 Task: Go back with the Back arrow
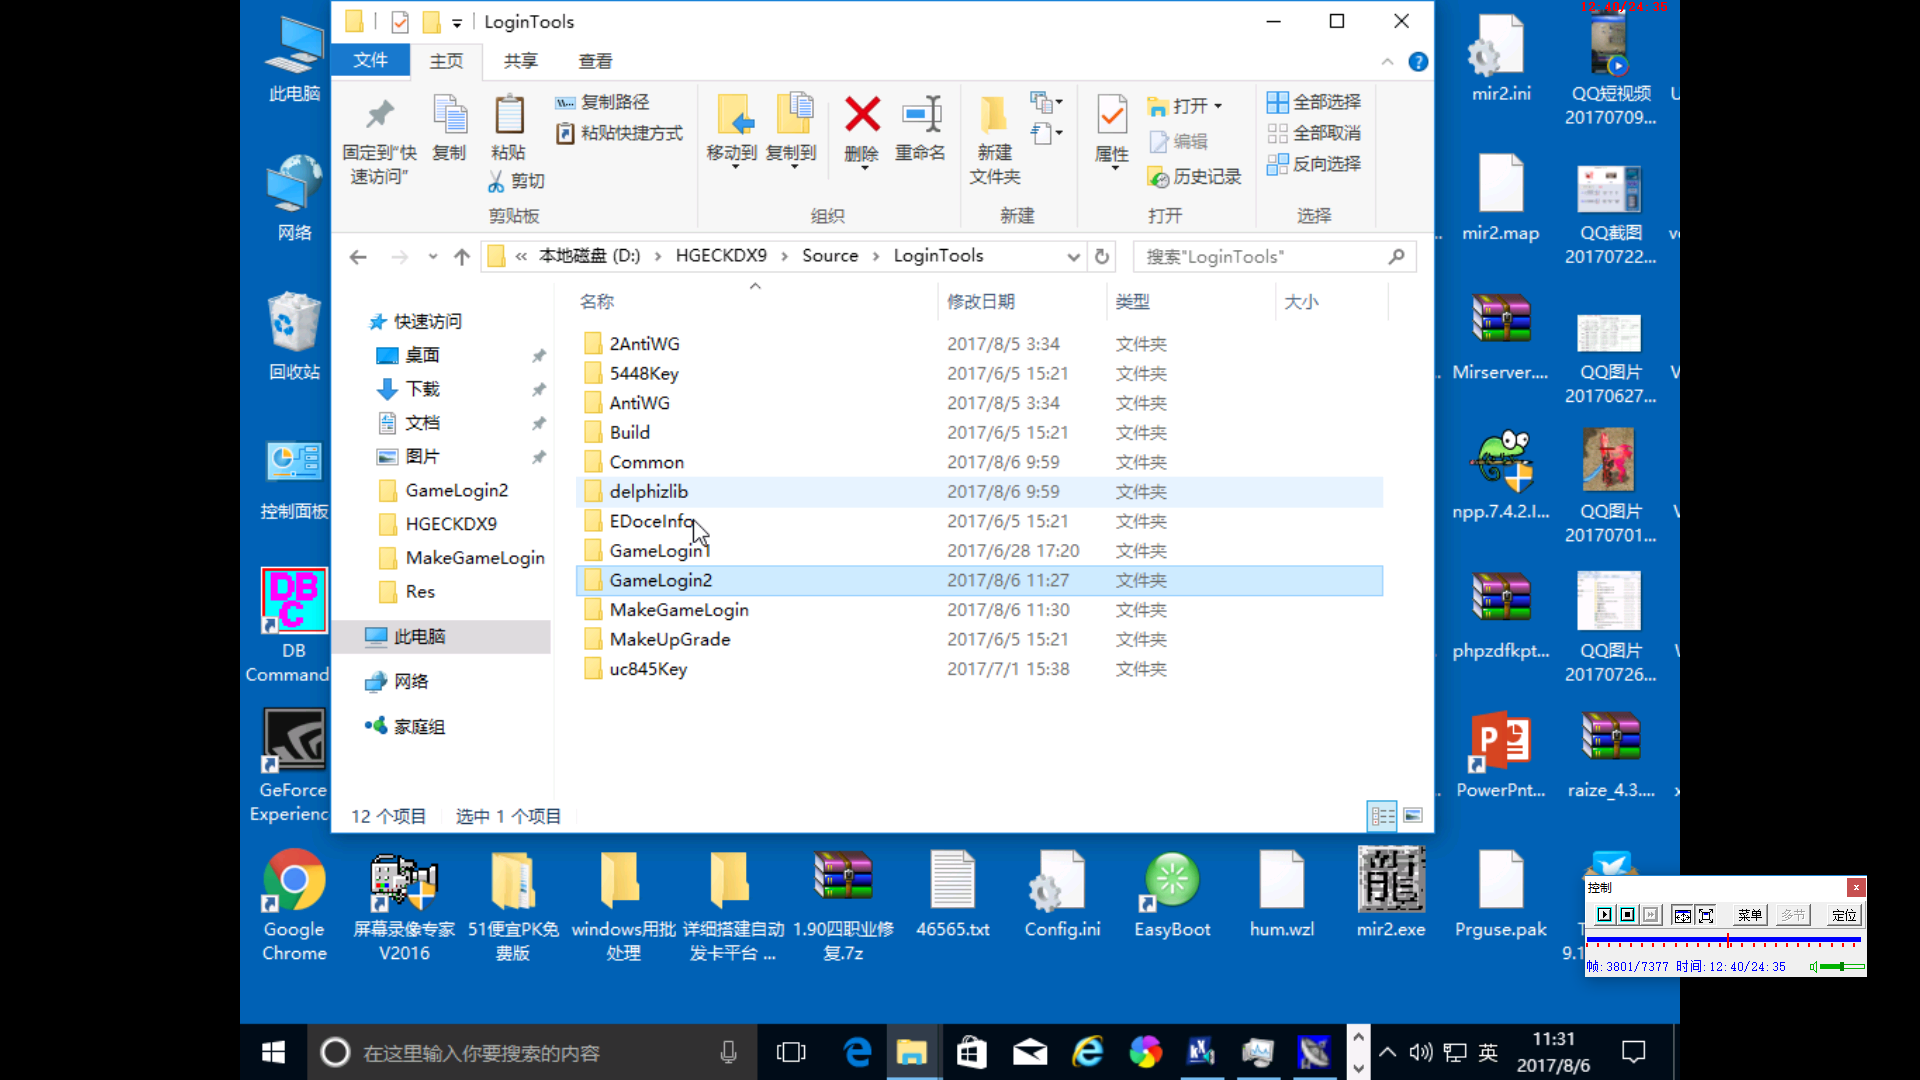tap(358, 257)
